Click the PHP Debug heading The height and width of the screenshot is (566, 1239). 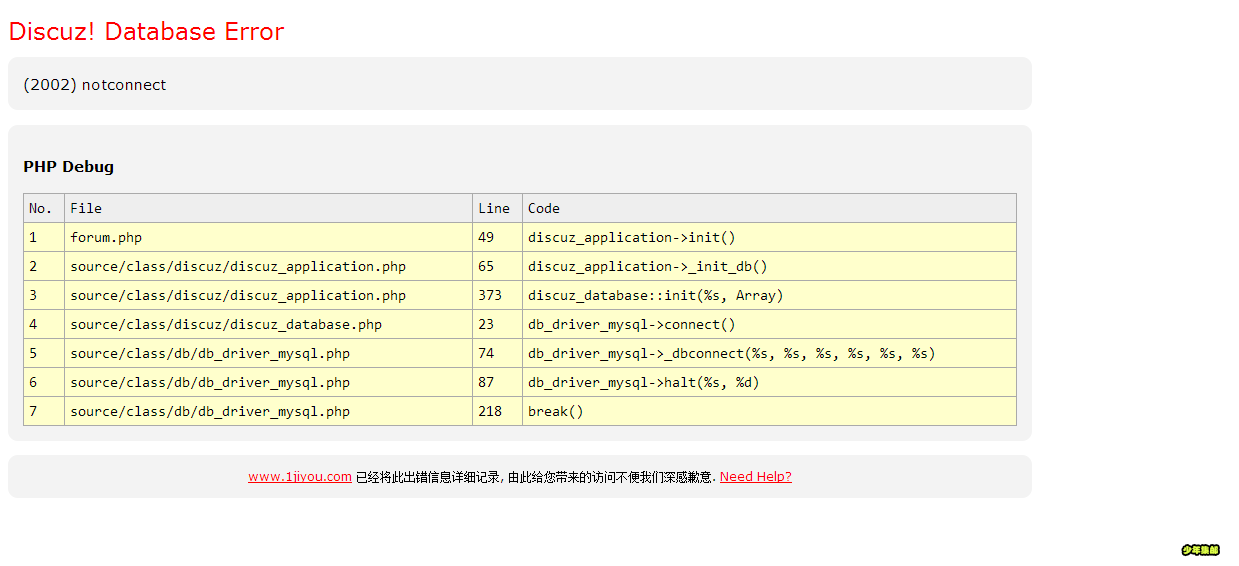point(69,167)
